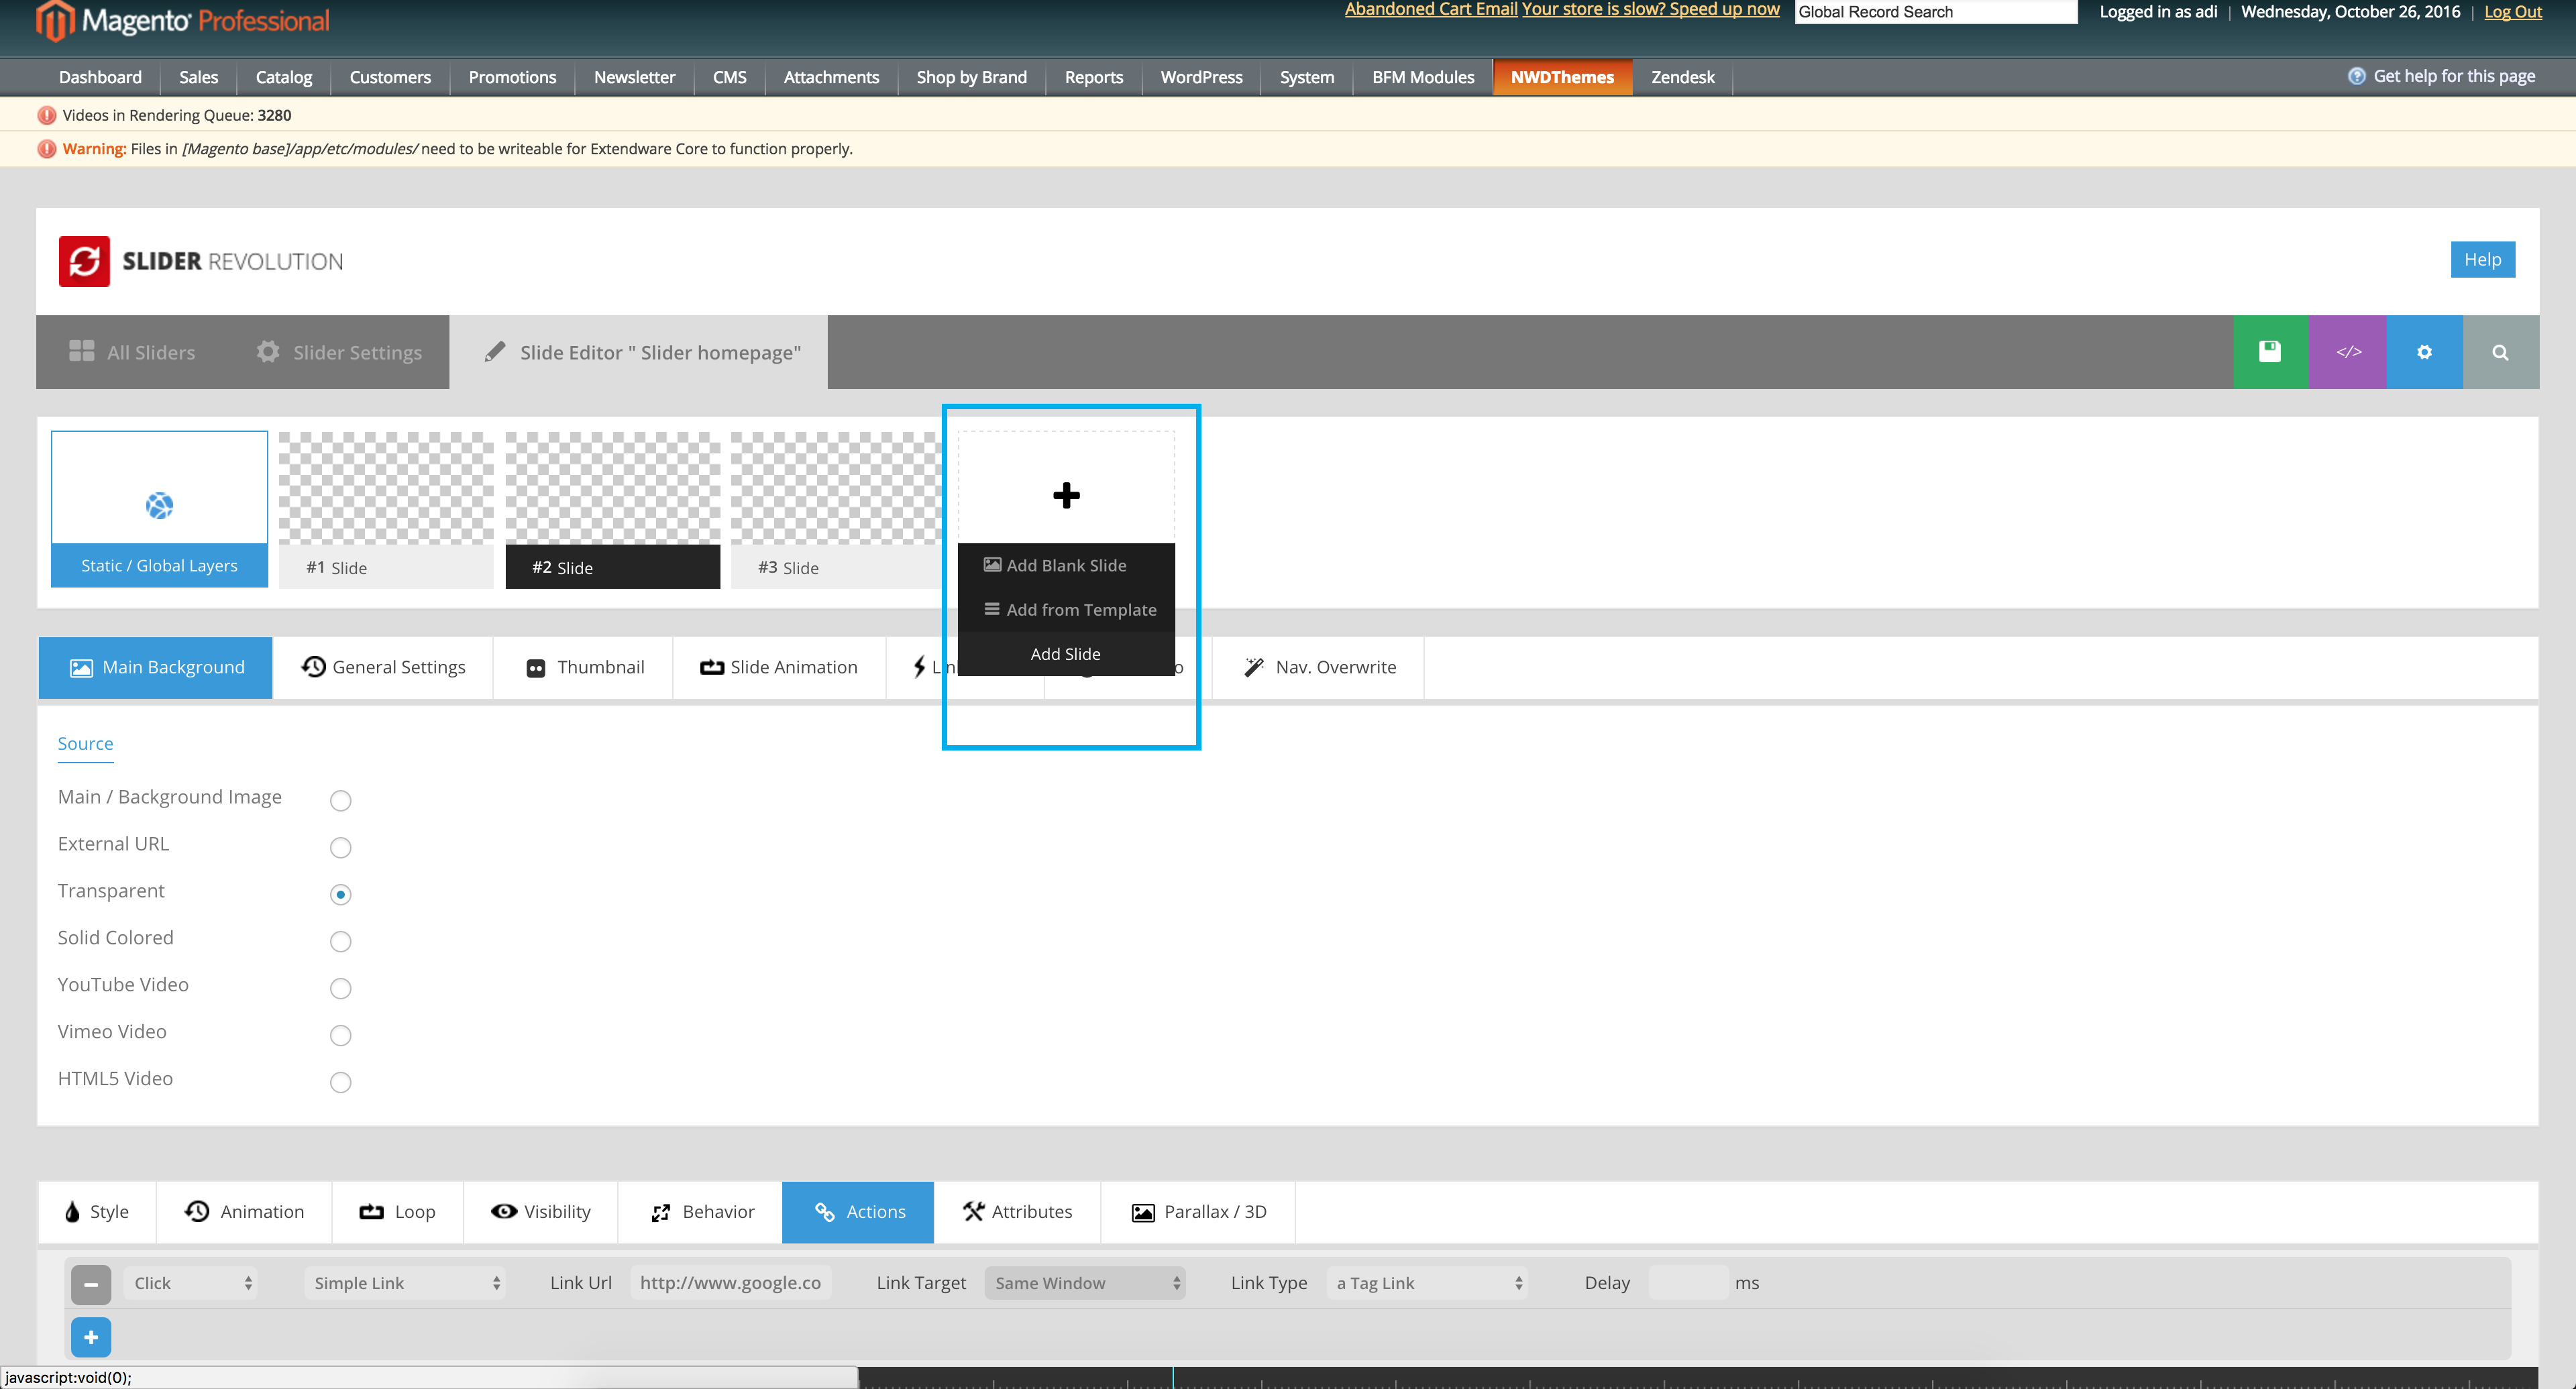Choose YouTube Video as background source
Image resolution: width=2576 pixels, height=1389 pixels.
[x=340, y=988]
